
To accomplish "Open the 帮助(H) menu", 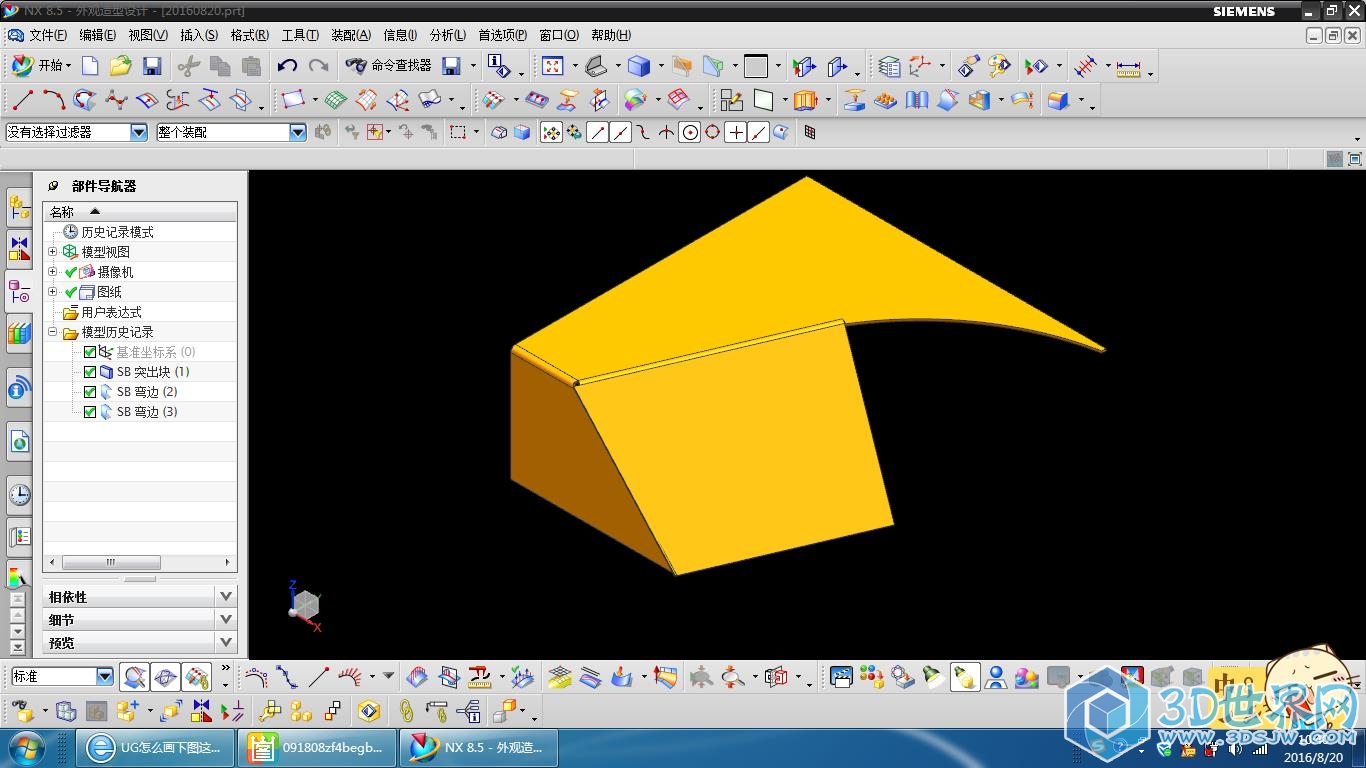I will click(611, 35).
